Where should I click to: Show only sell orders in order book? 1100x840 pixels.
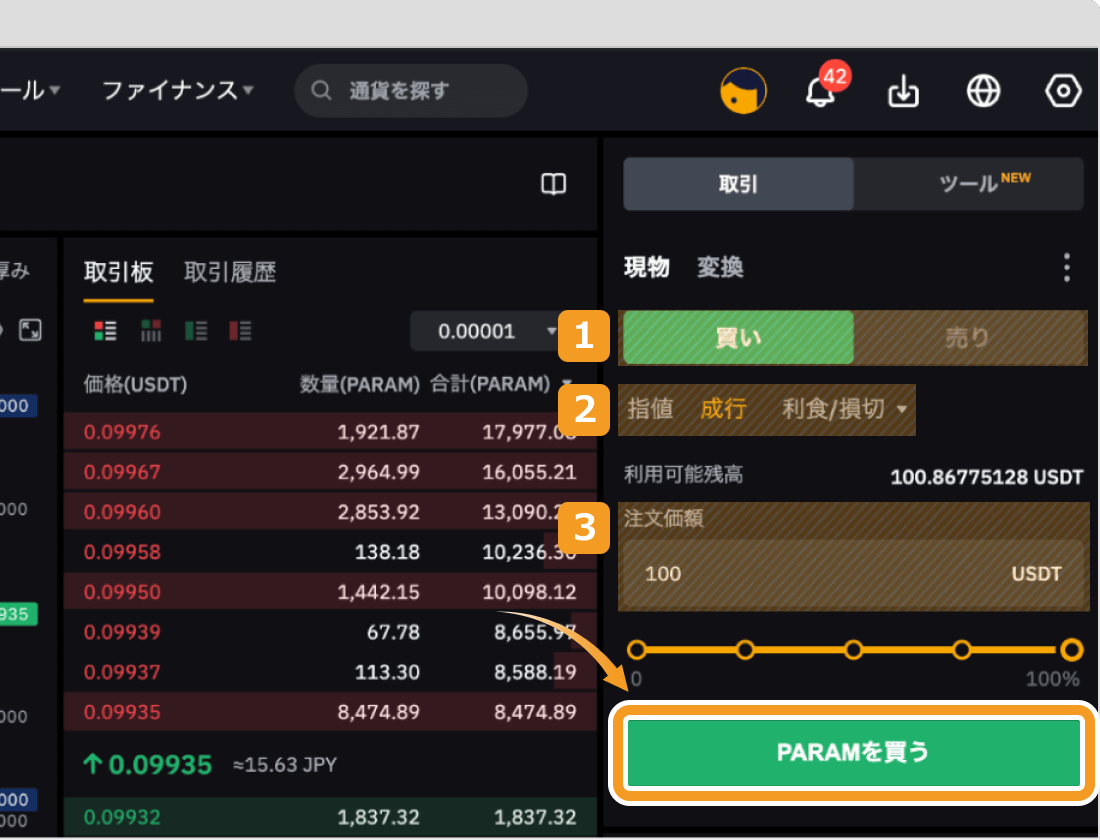pyautogui.click(x=241, y=330)
